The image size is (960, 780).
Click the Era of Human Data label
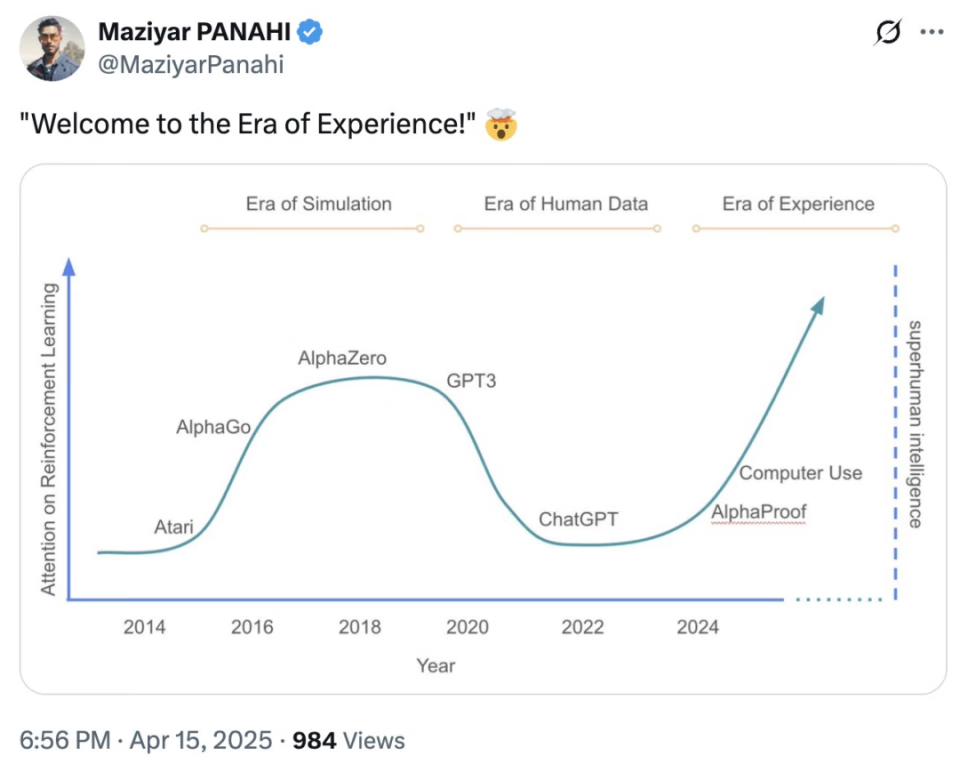[566, 203]
